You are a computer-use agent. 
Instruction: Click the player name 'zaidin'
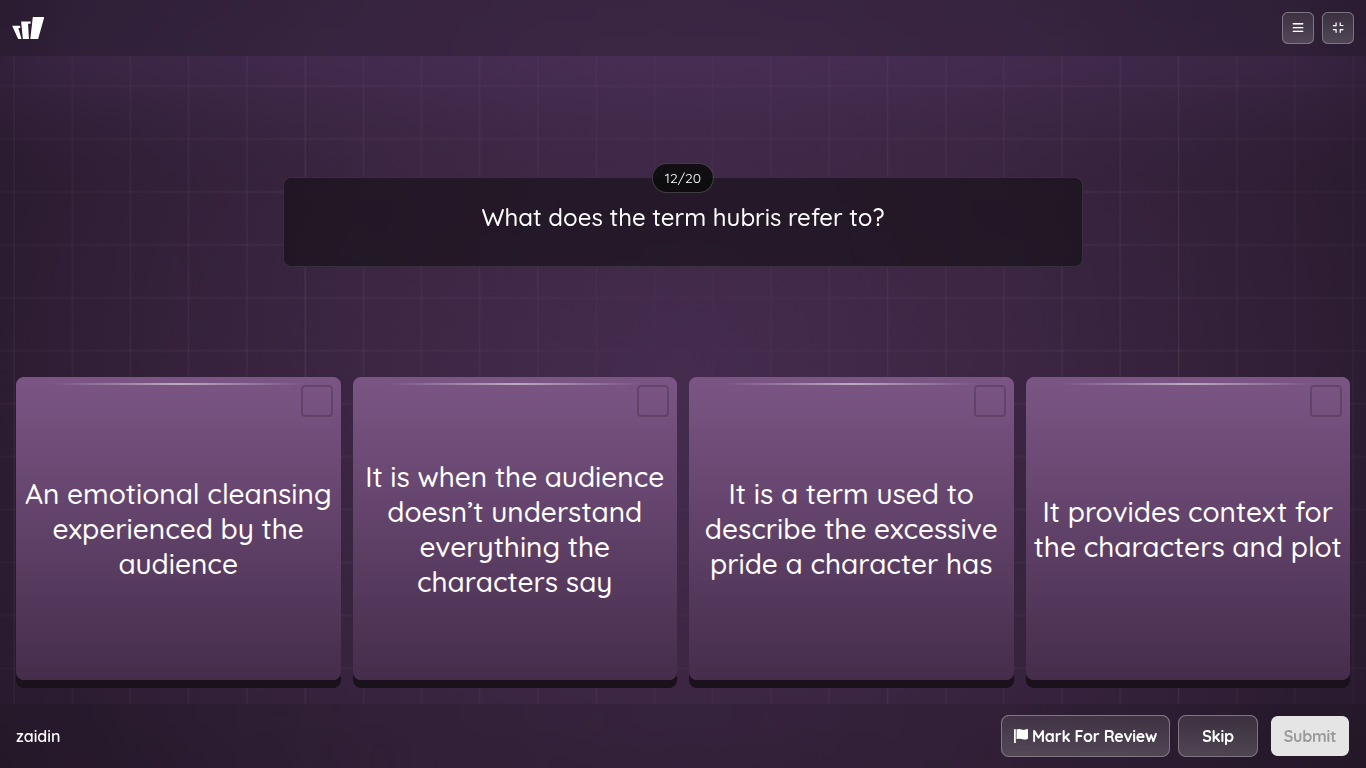click(x=38, y=736)
